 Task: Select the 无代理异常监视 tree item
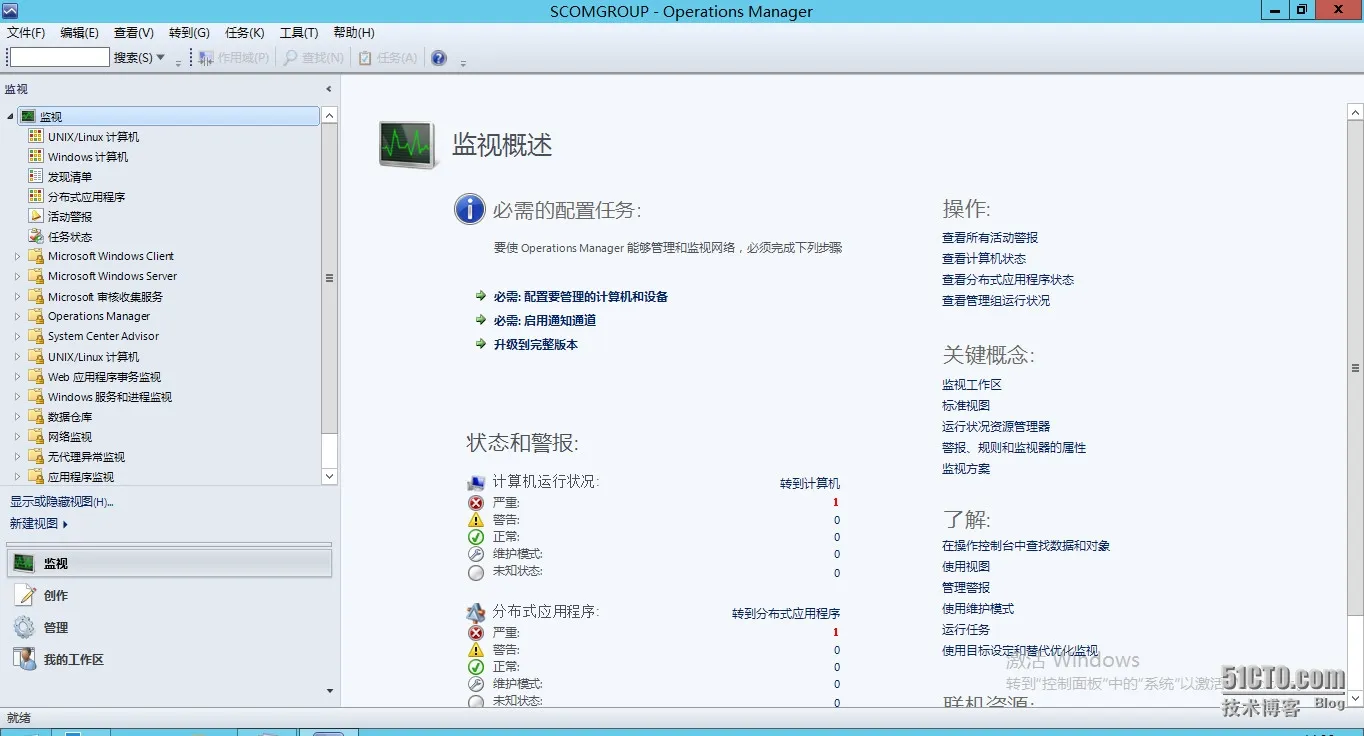(x=87, y=456)
